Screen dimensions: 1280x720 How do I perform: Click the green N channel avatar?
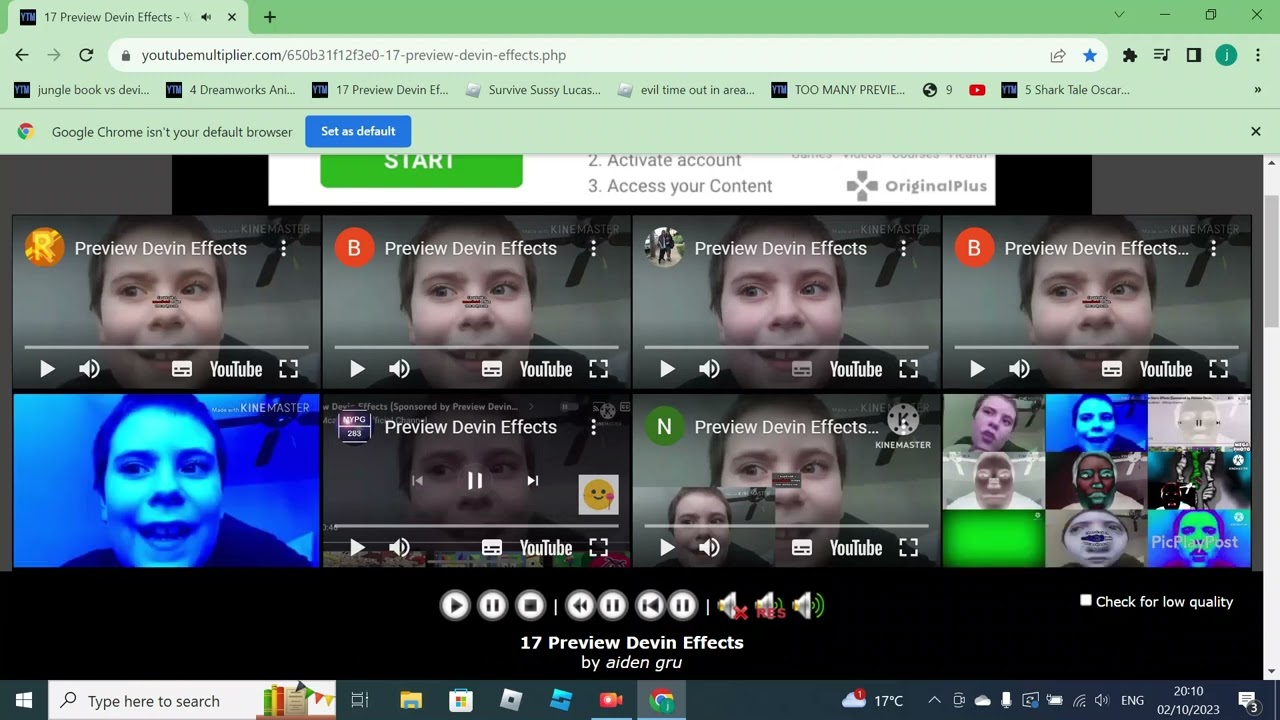click(x=664, y=427)
